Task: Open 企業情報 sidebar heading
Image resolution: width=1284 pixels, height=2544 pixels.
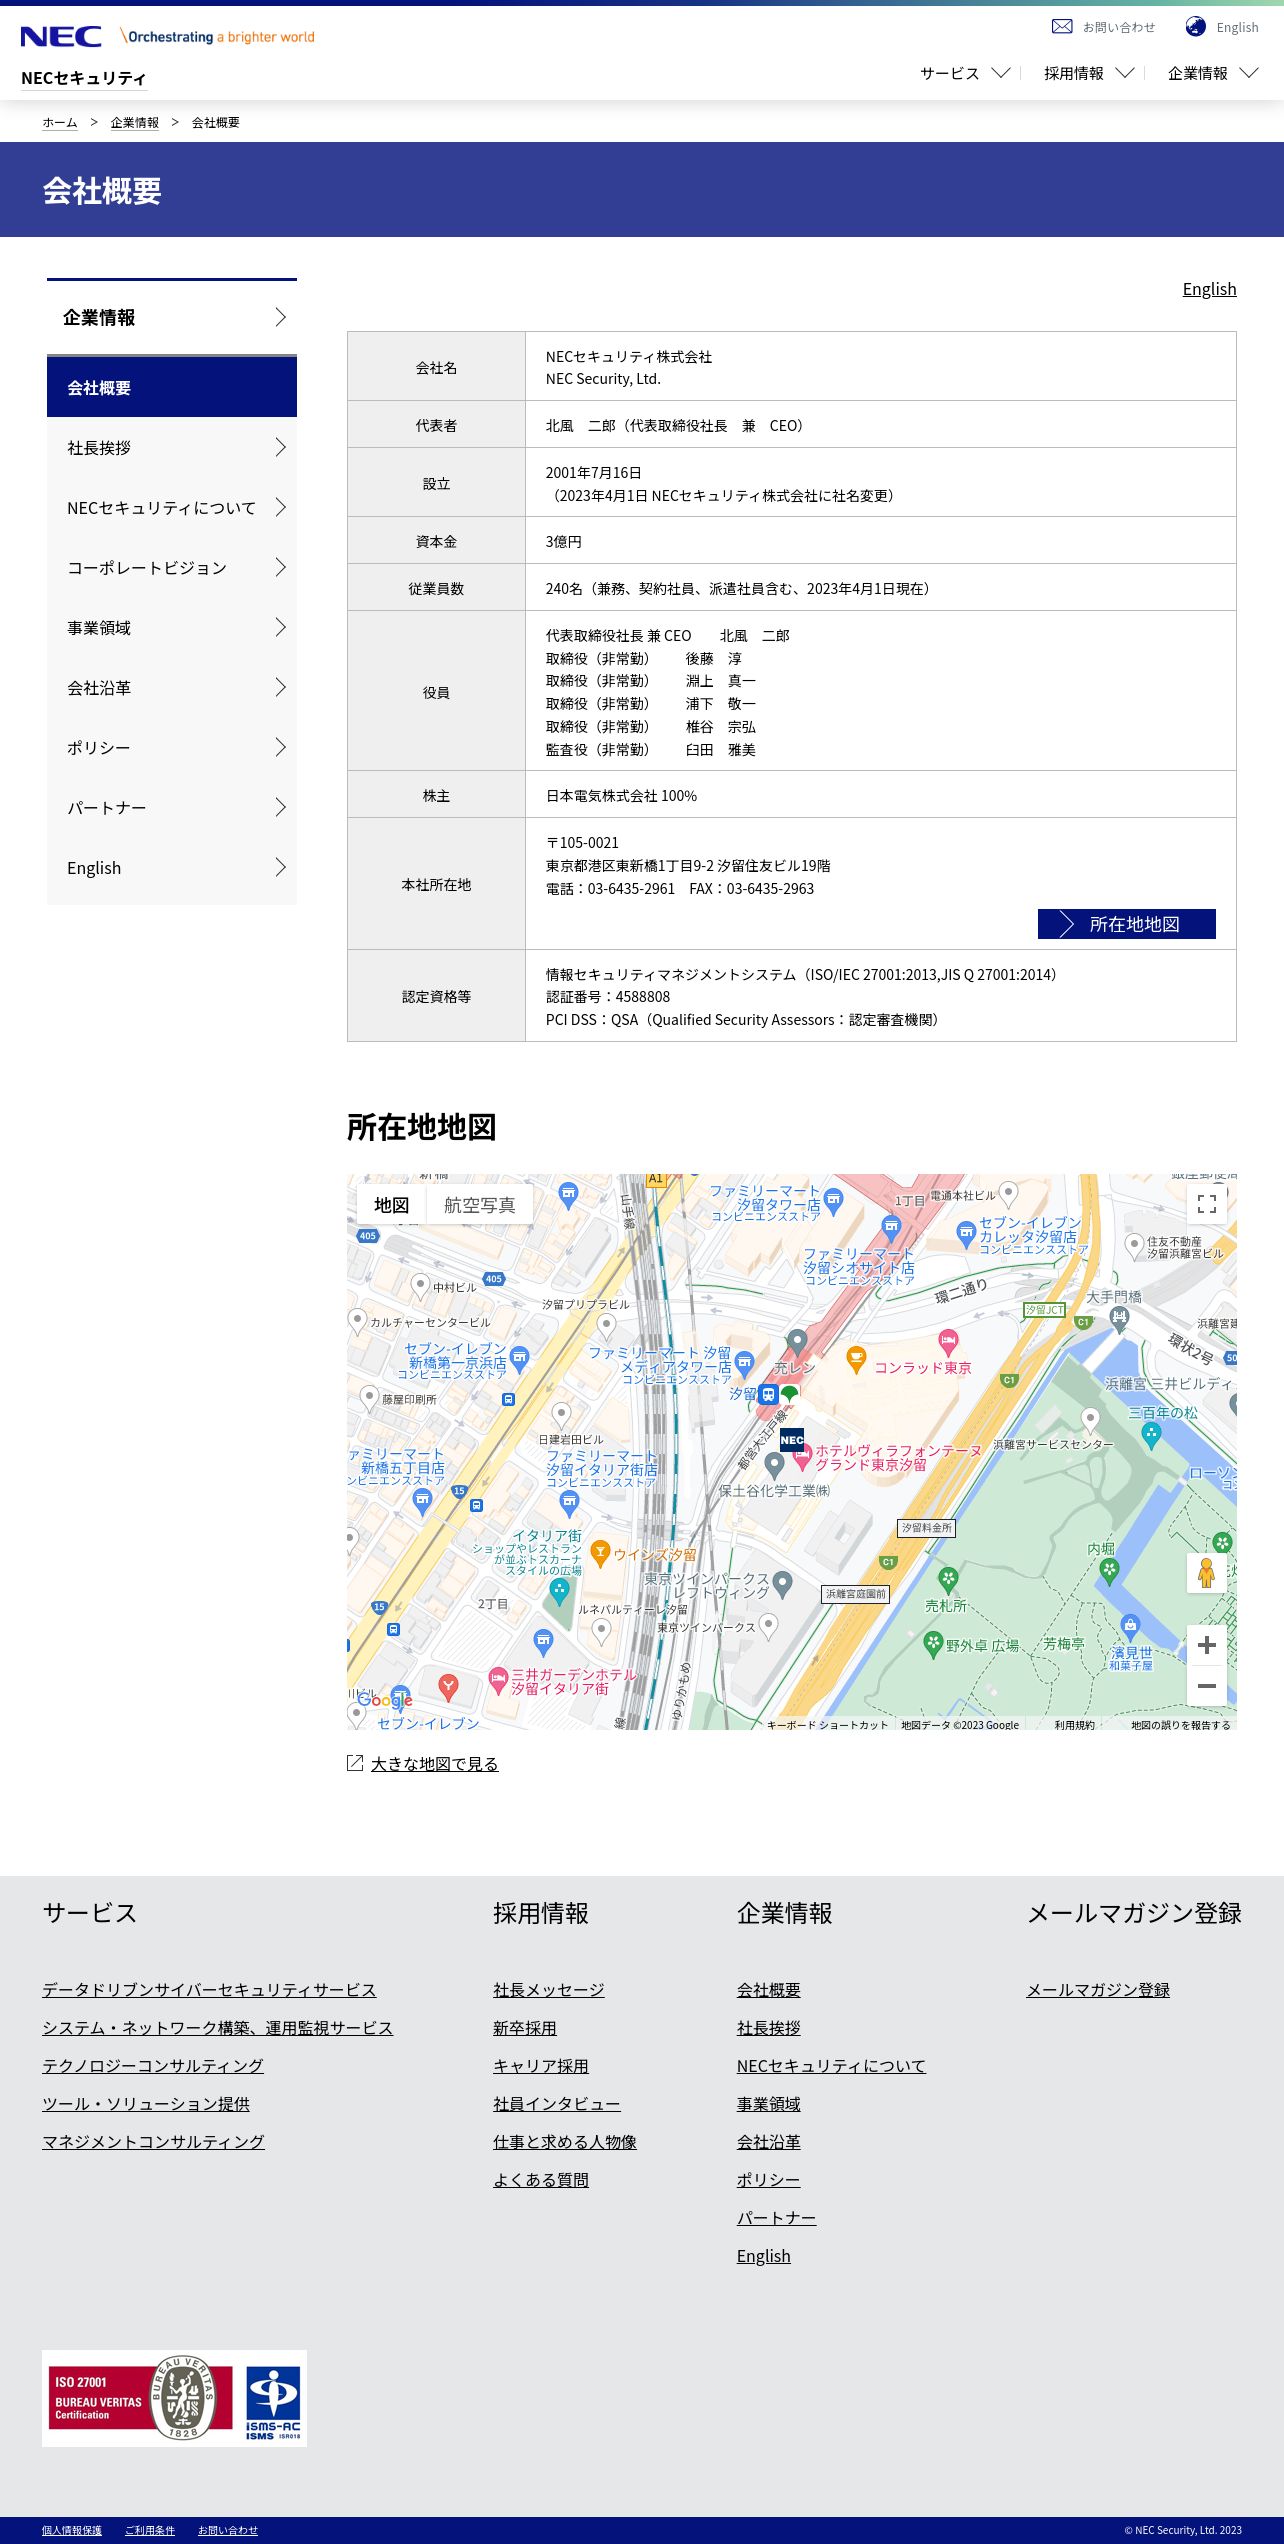Action: (172, 317)
